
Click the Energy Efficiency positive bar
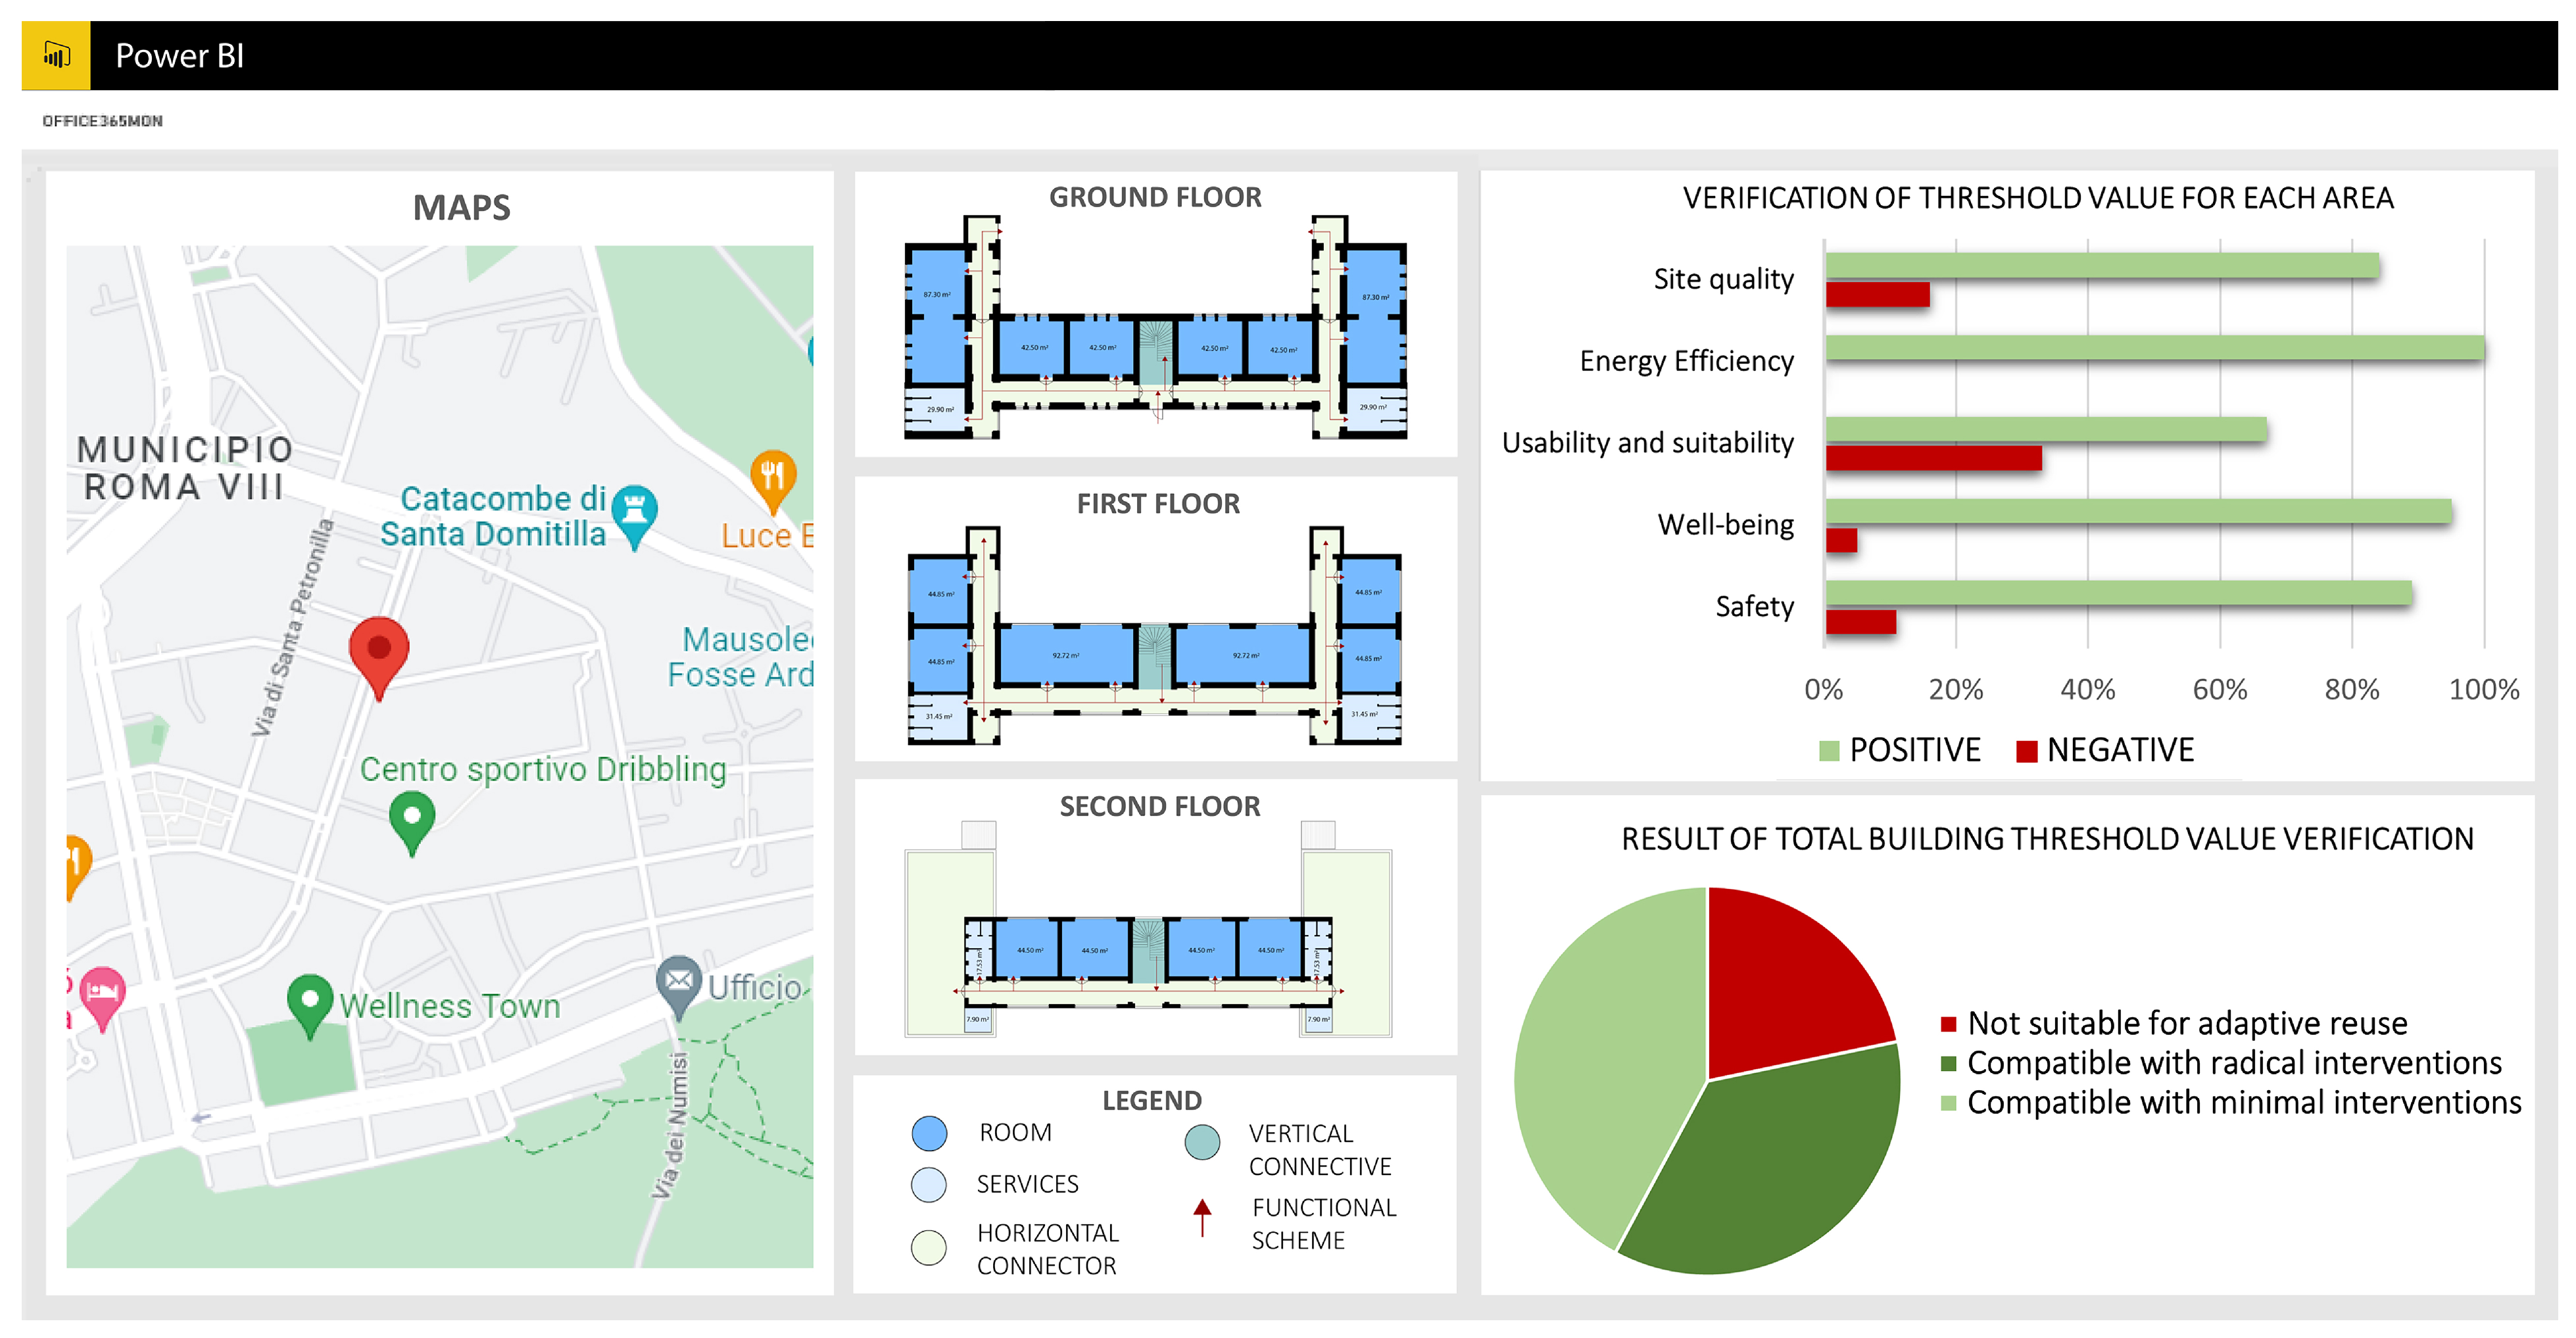(x=2154, y=348)
